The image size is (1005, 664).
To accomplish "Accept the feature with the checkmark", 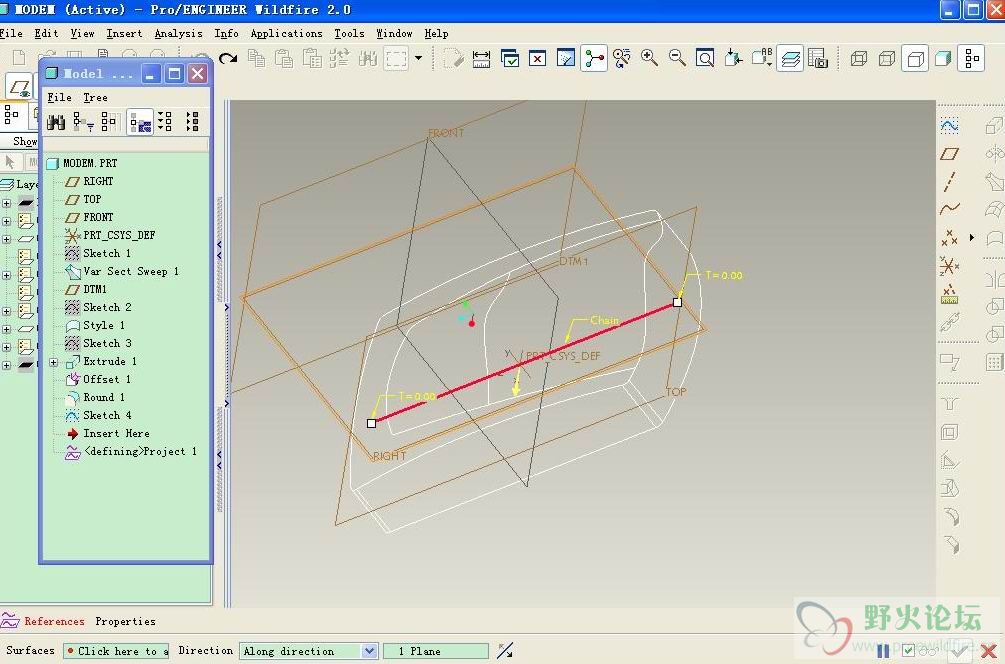I will (x=959, y=651).
